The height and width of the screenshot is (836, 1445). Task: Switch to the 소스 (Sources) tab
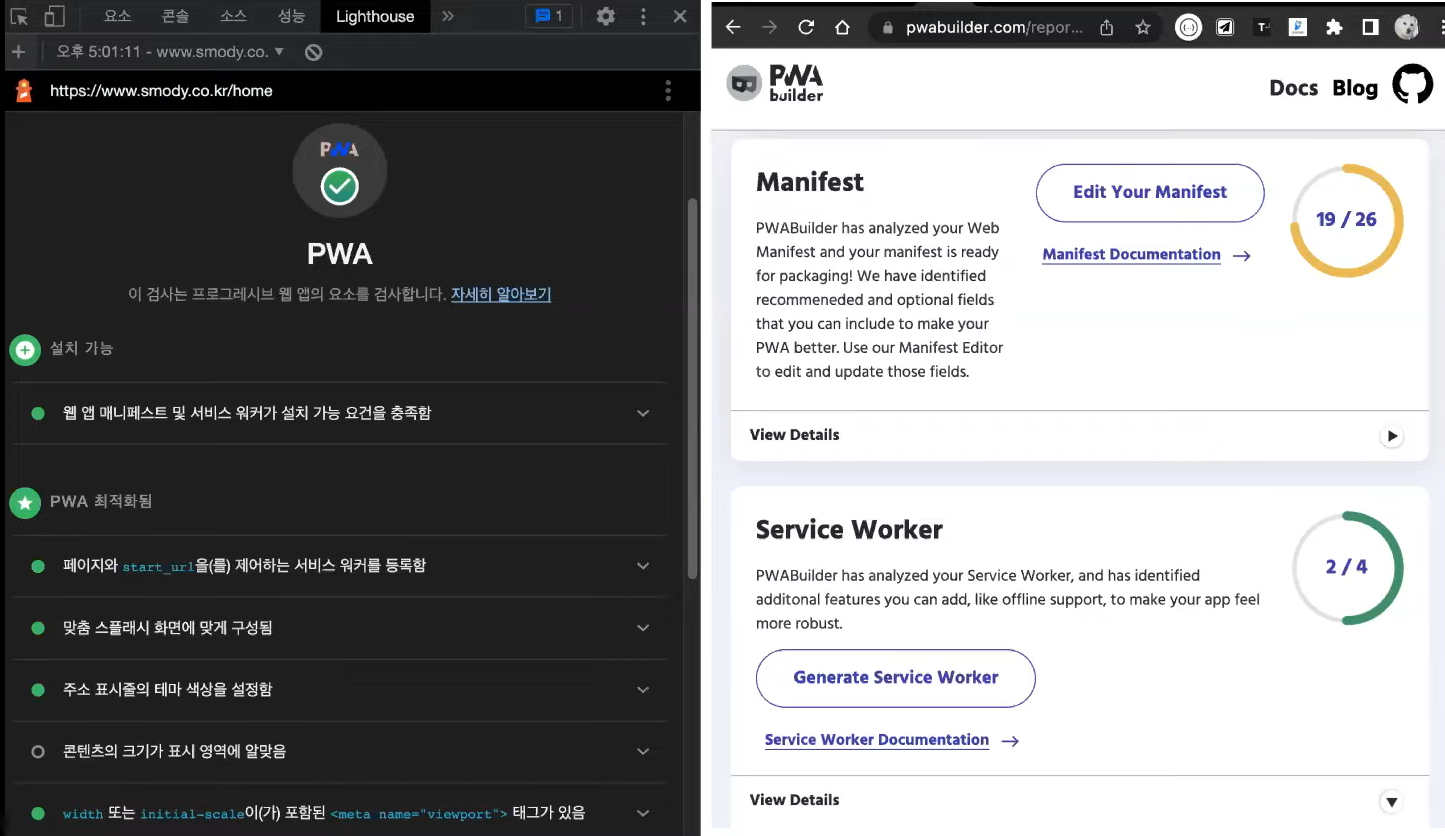(x=233, y=16)
